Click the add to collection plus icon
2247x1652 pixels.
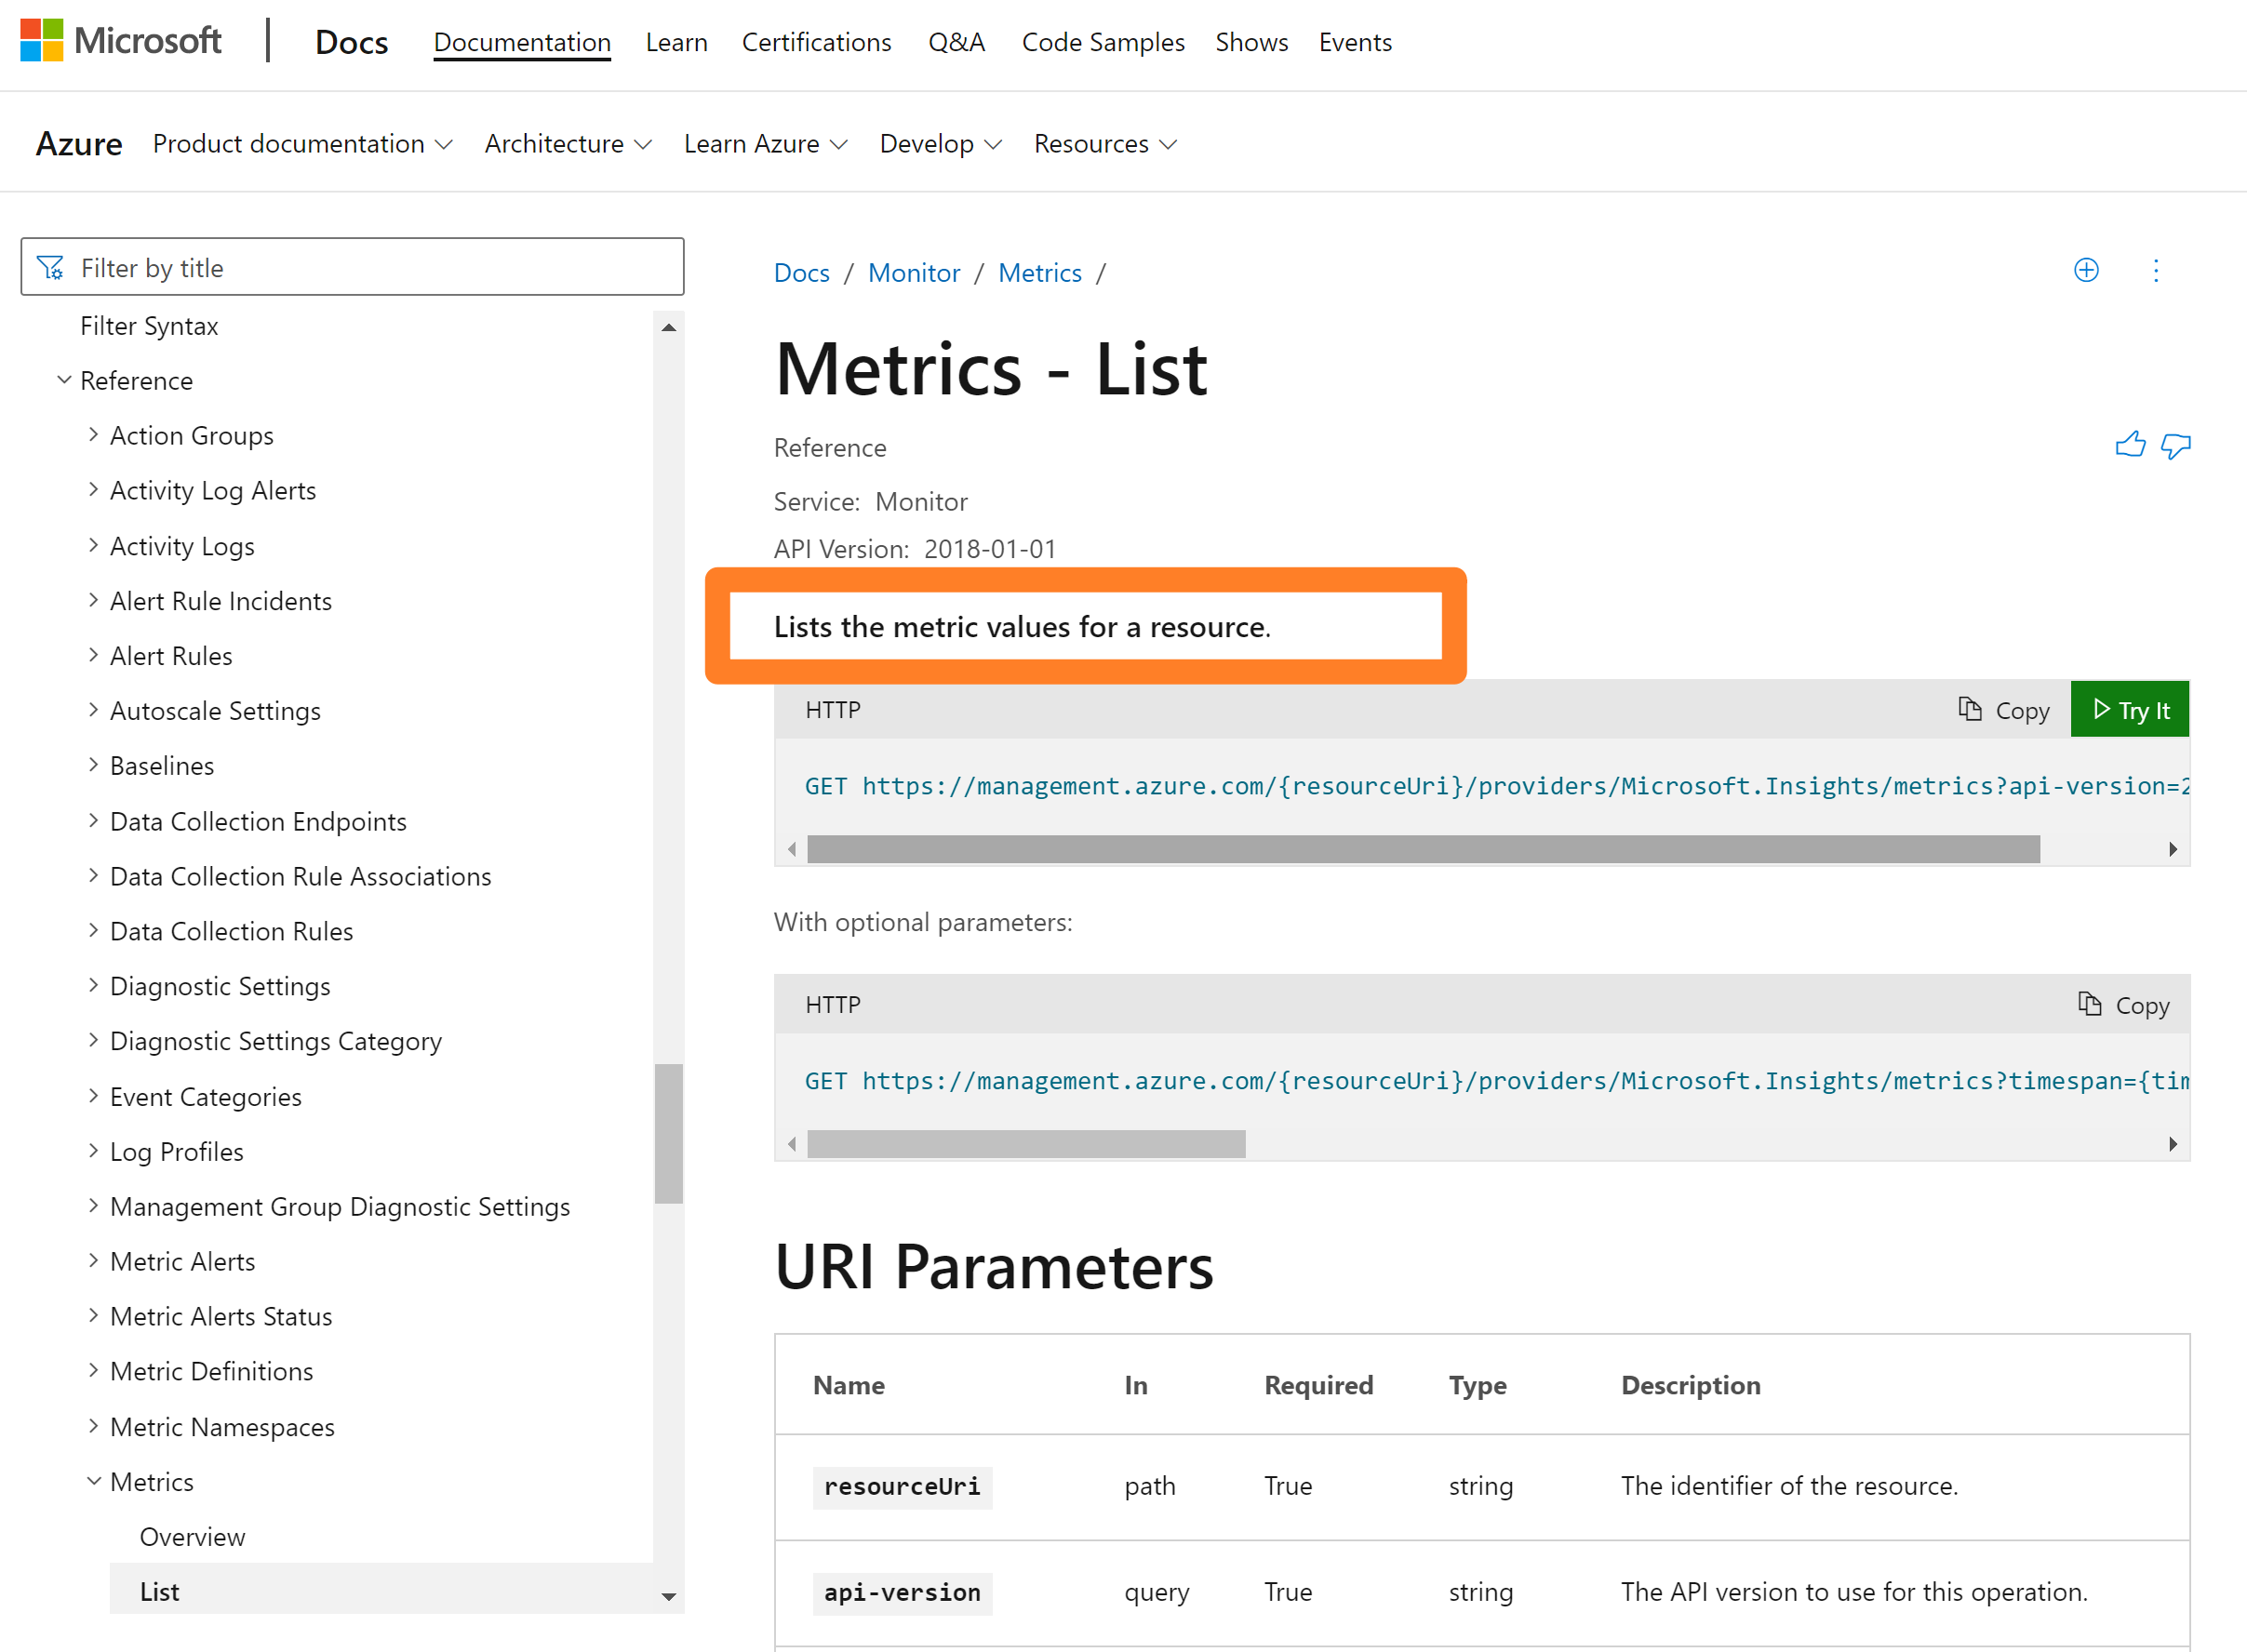(x=2085, y=270)
